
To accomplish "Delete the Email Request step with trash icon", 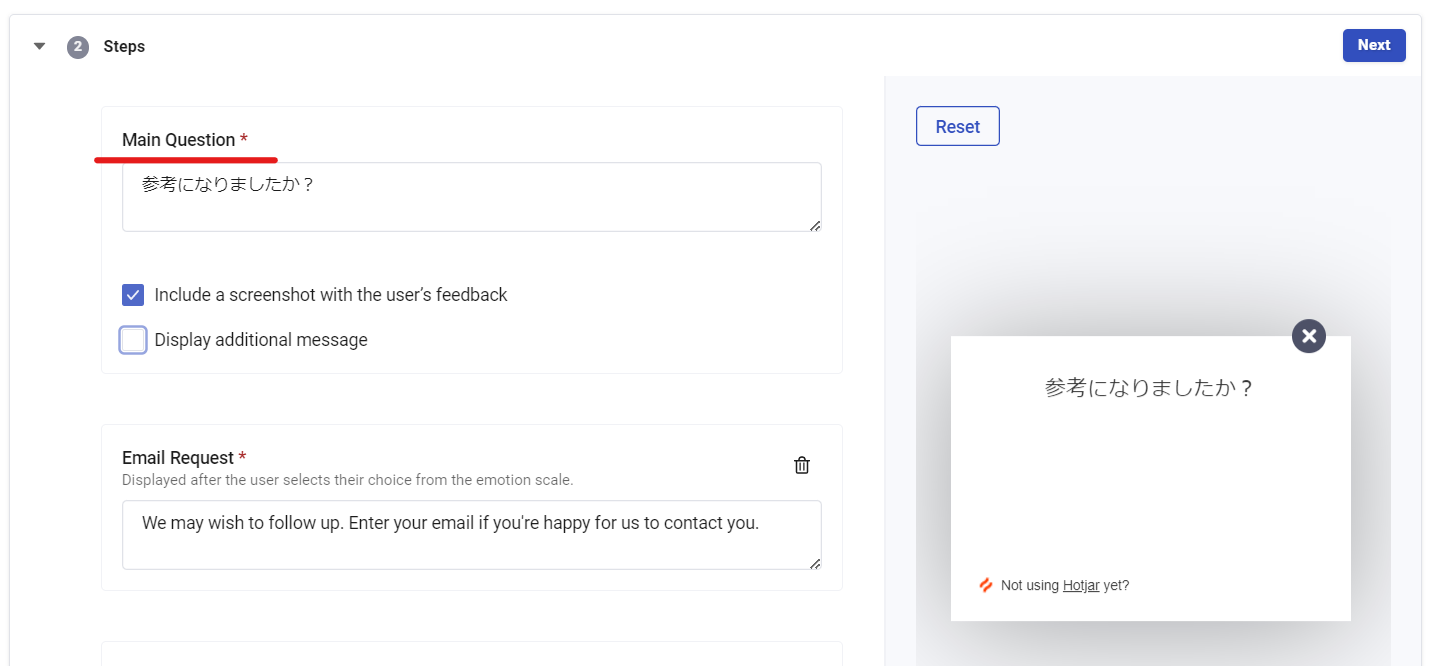I will click(802, 465).
